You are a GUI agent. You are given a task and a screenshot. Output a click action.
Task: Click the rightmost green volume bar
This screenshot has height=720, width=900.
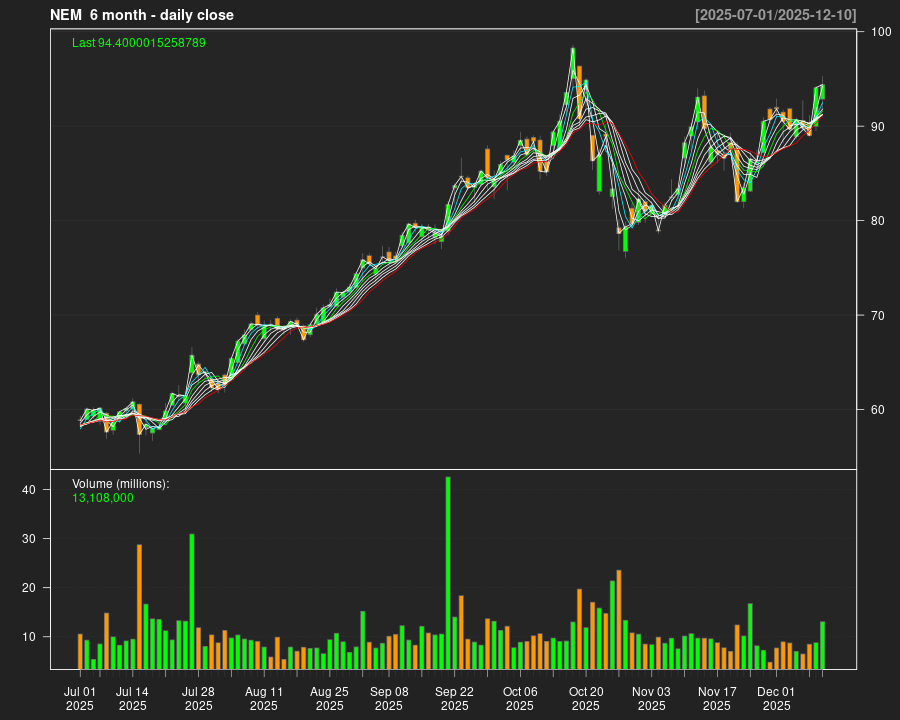[822, 645]
